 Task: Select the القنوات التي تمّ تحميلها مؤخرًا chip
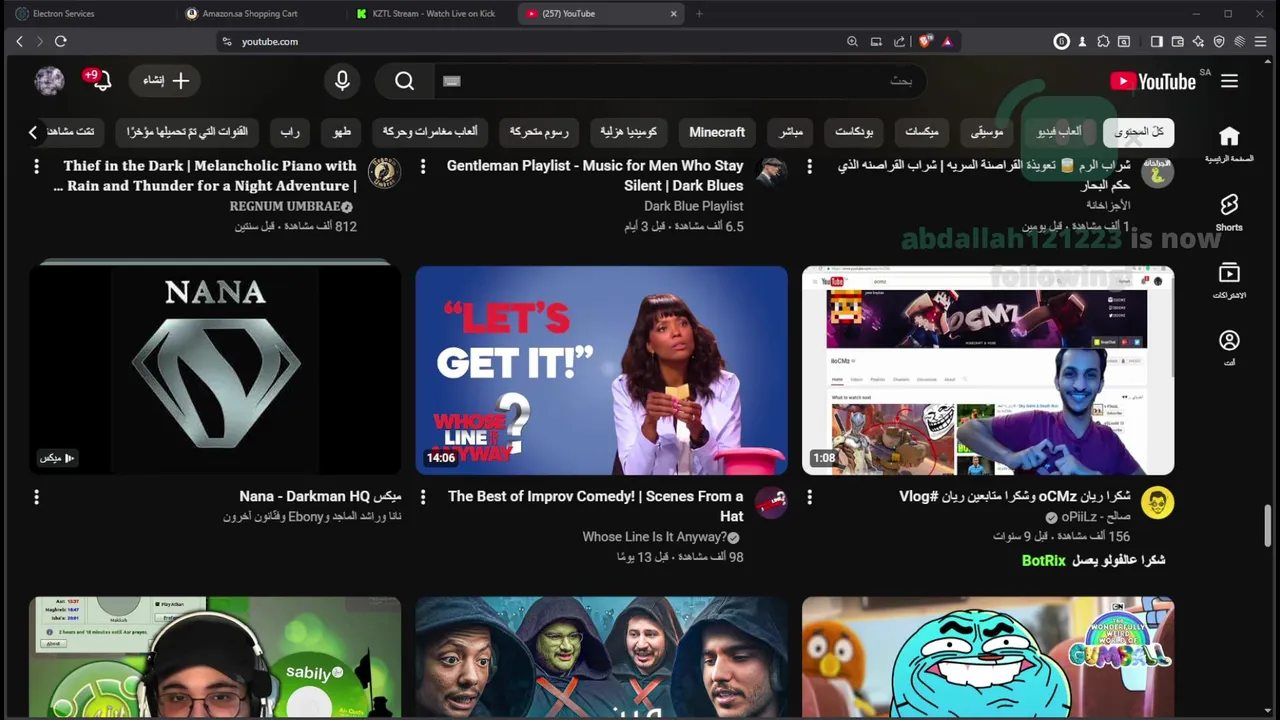coord(187,132)
